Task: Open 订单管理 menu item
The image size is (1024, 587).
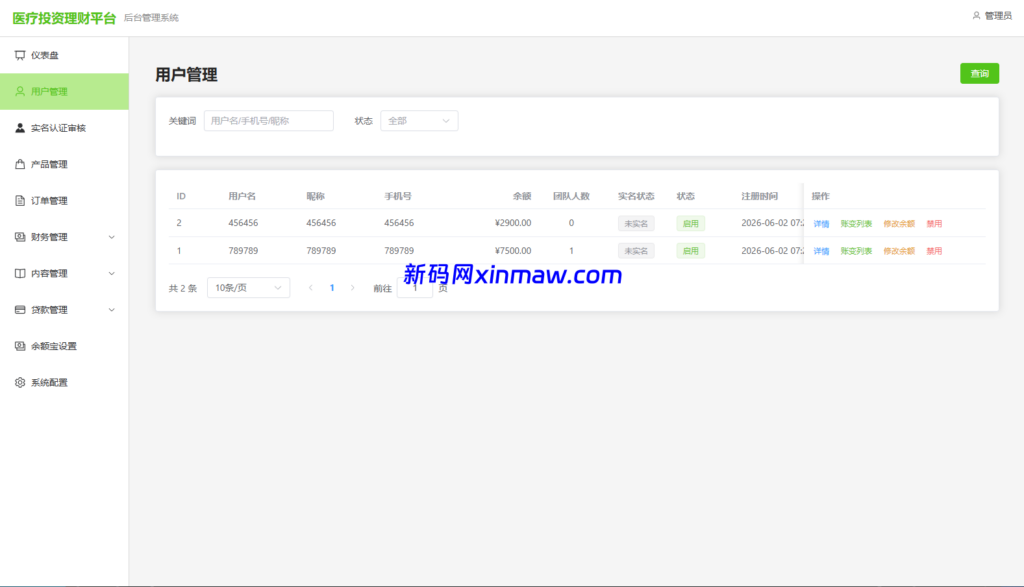Action: click(64, 200)
